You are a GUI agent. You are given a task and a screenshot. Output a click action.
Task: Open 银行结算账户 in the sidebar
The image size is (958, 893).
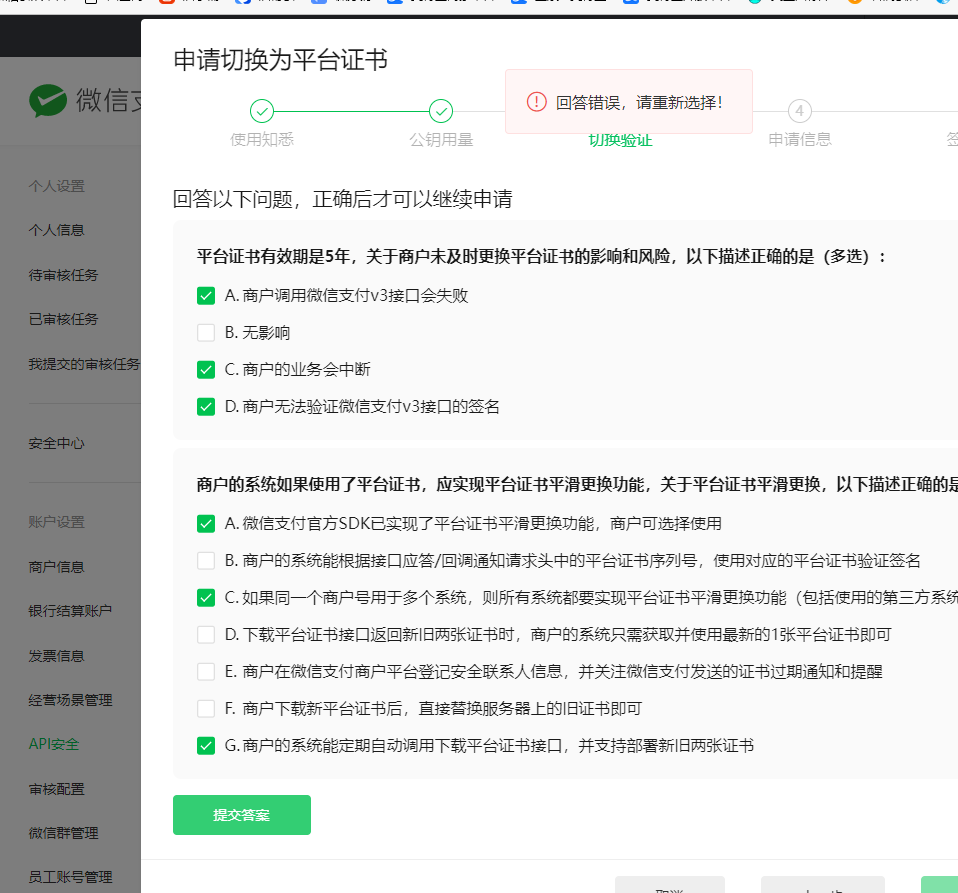click(x=70, y=611)
